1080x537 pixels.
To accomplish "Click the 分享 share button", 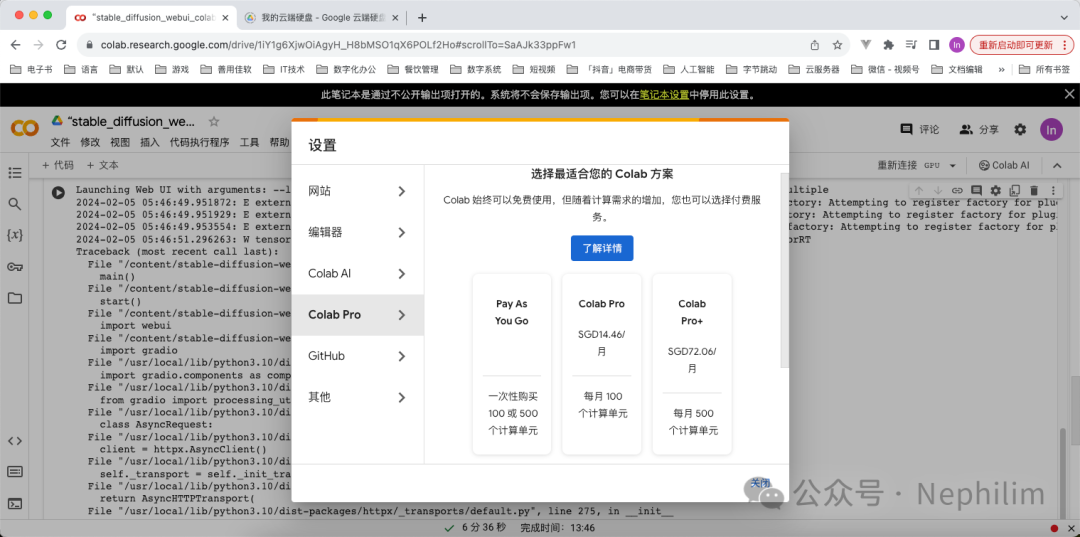I will 979,129.
